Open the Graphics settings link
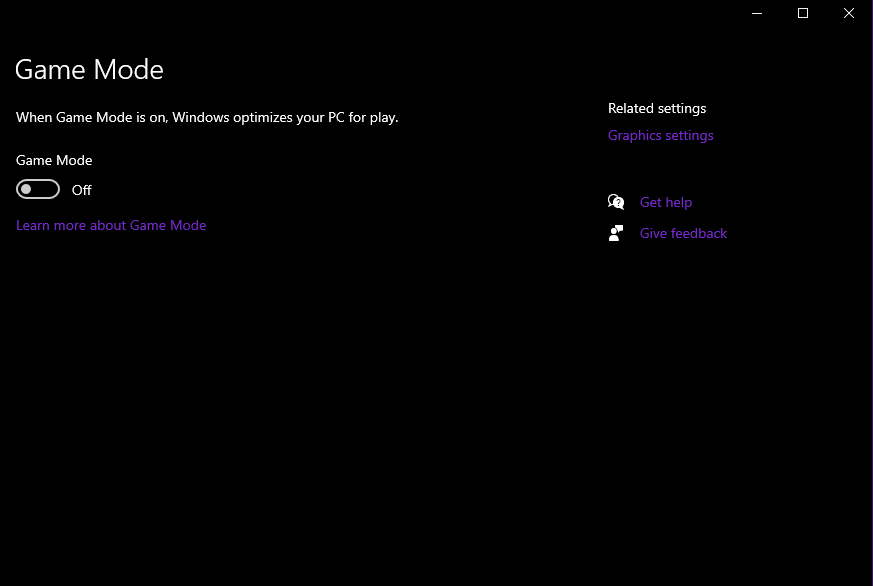873x586 pixels. pos(661,135)
